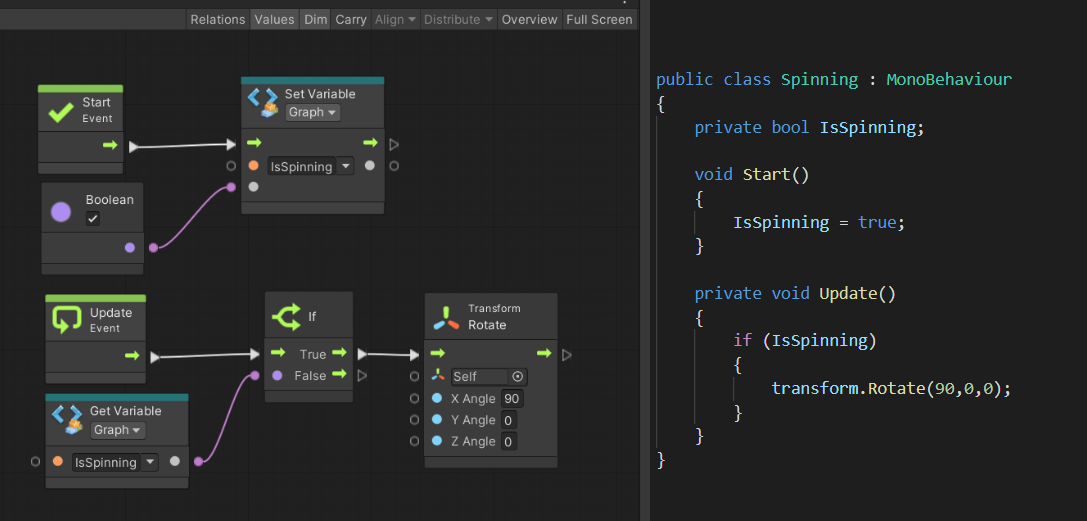Click the Get Variable node icon

click(x=67, y=419)
